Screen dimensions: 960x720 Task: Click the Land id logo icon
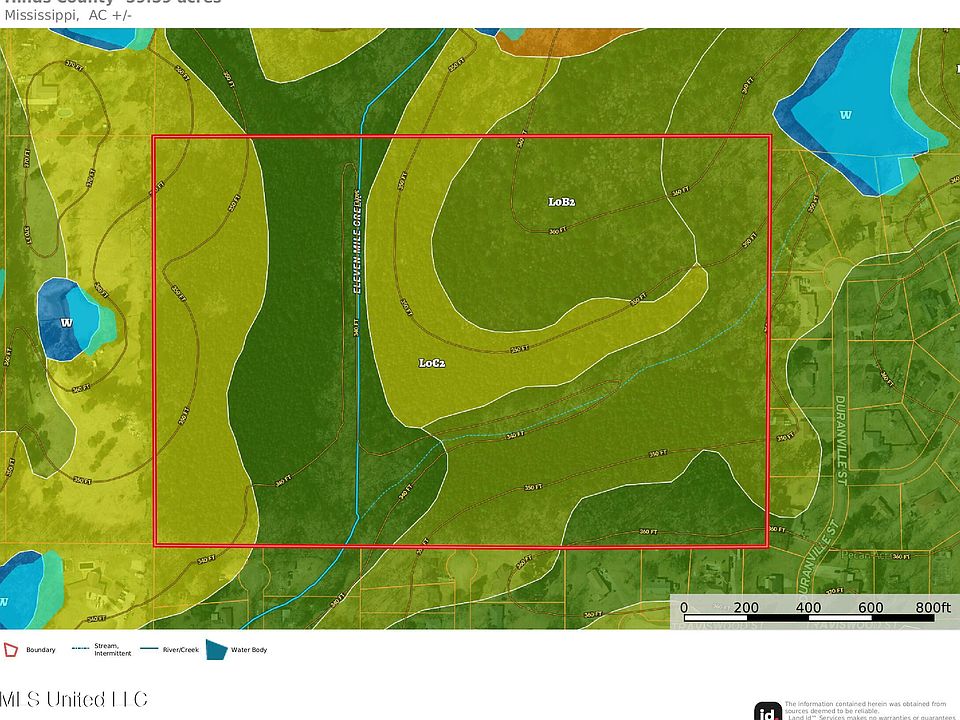click(x=767, y=710)
